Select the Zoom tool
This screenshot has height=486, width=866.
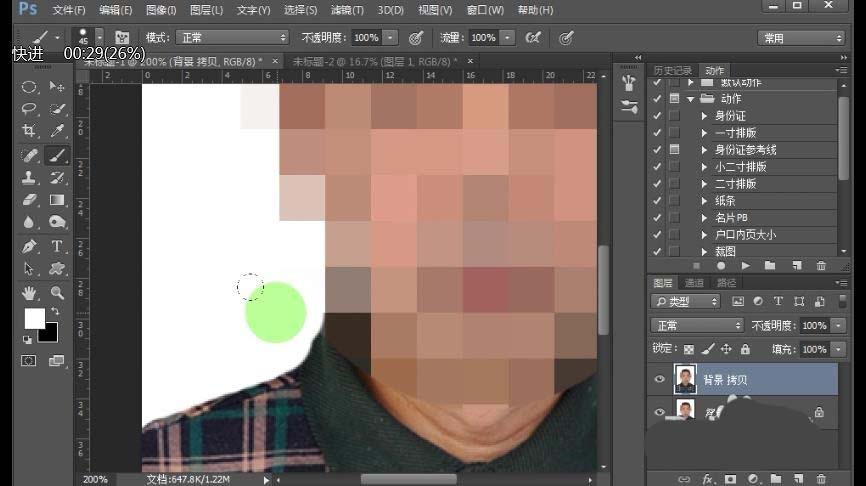click(x=56, y=293)
